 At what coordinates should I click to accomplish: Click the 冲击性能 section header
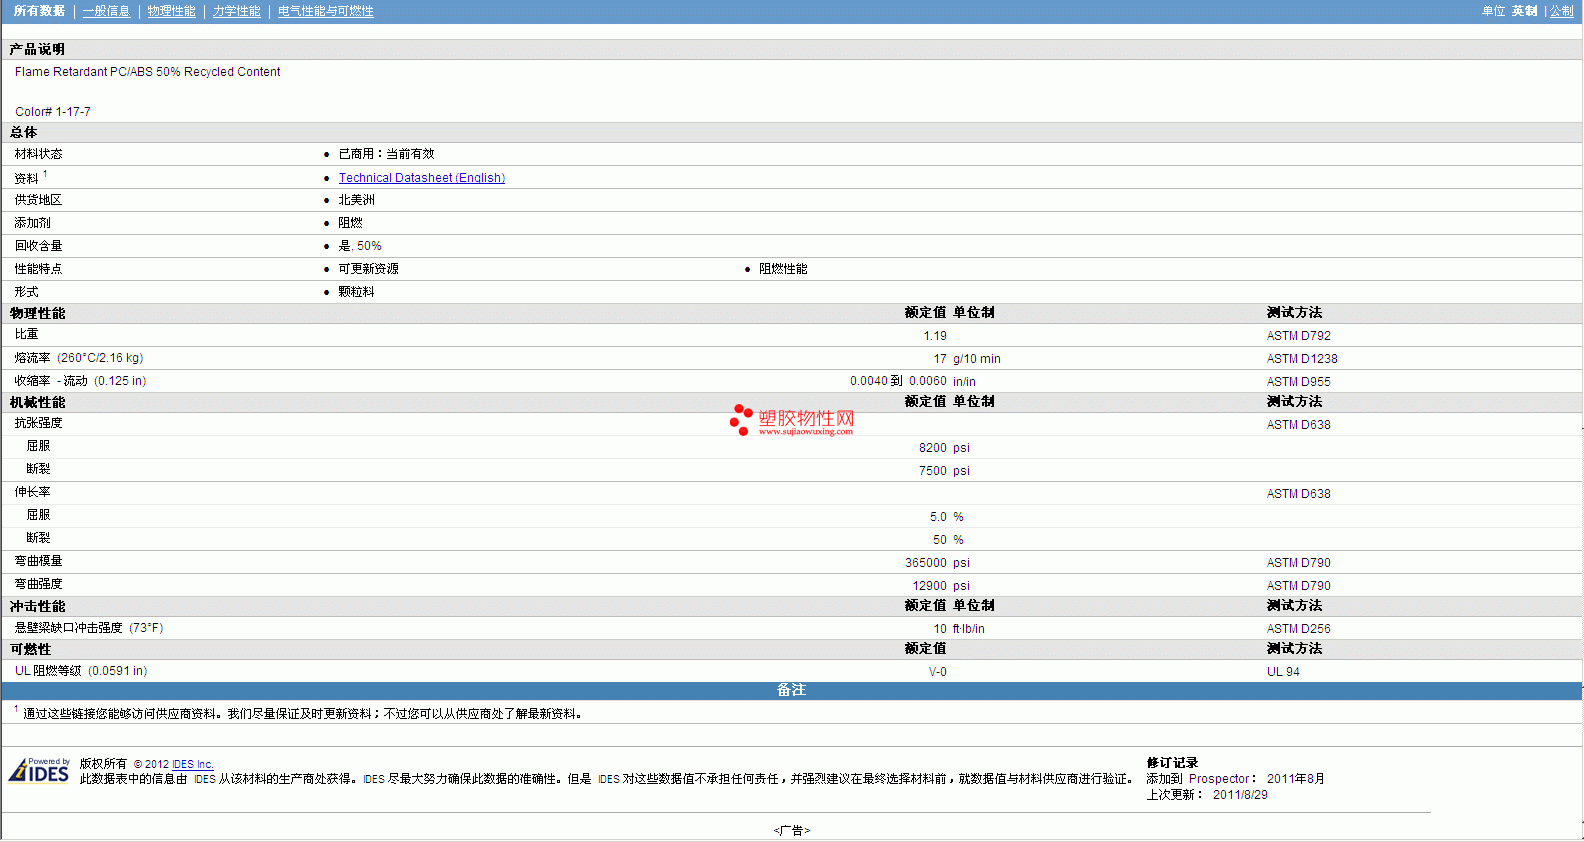37,606
